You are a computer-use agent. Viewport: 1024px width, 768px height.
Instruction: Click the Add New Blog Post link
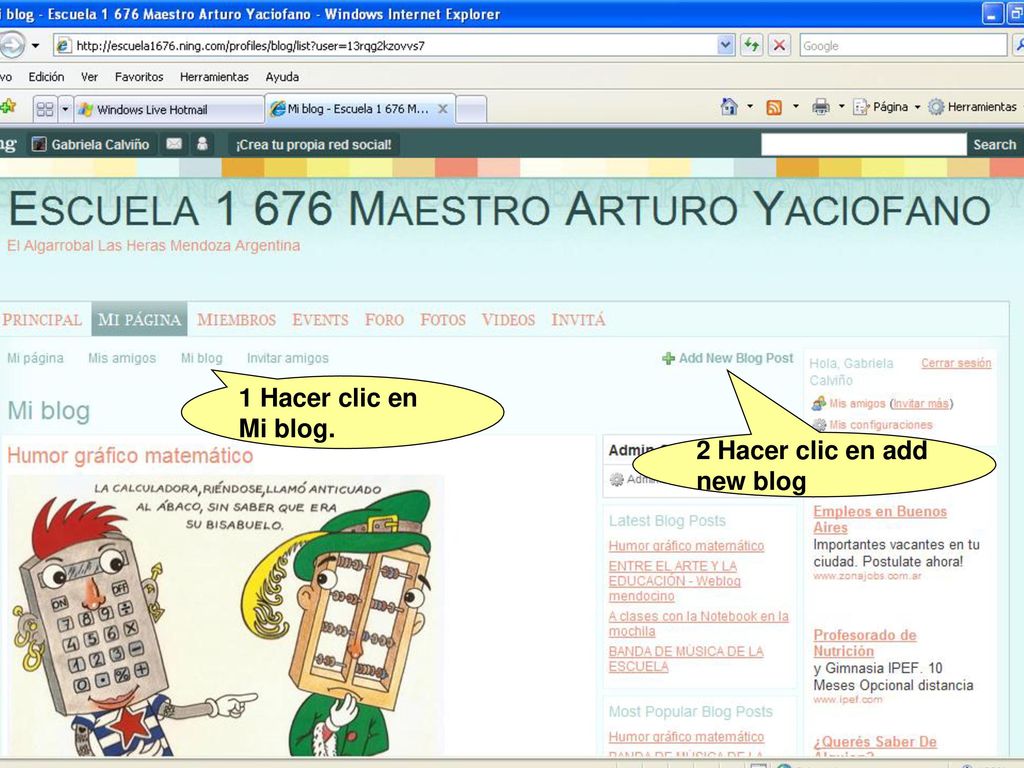point(736,358)
